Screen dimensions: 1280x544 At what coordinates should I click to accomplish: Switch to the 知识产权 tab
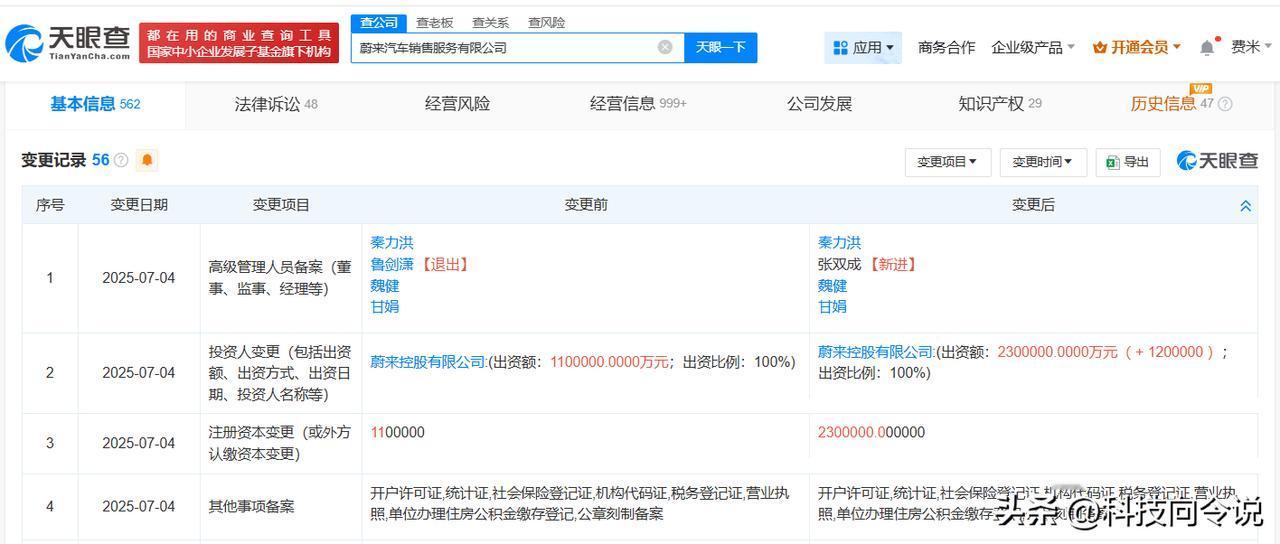coord(1000,104)
